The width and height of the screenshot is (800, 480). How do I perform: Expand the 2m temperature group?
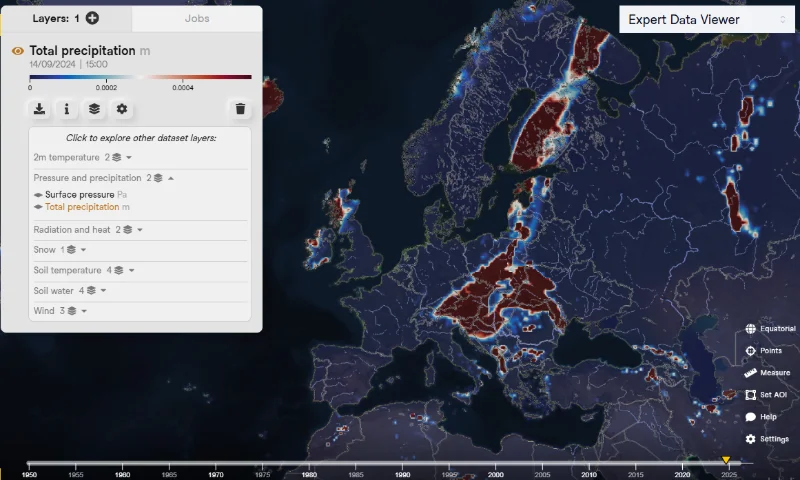129,158
